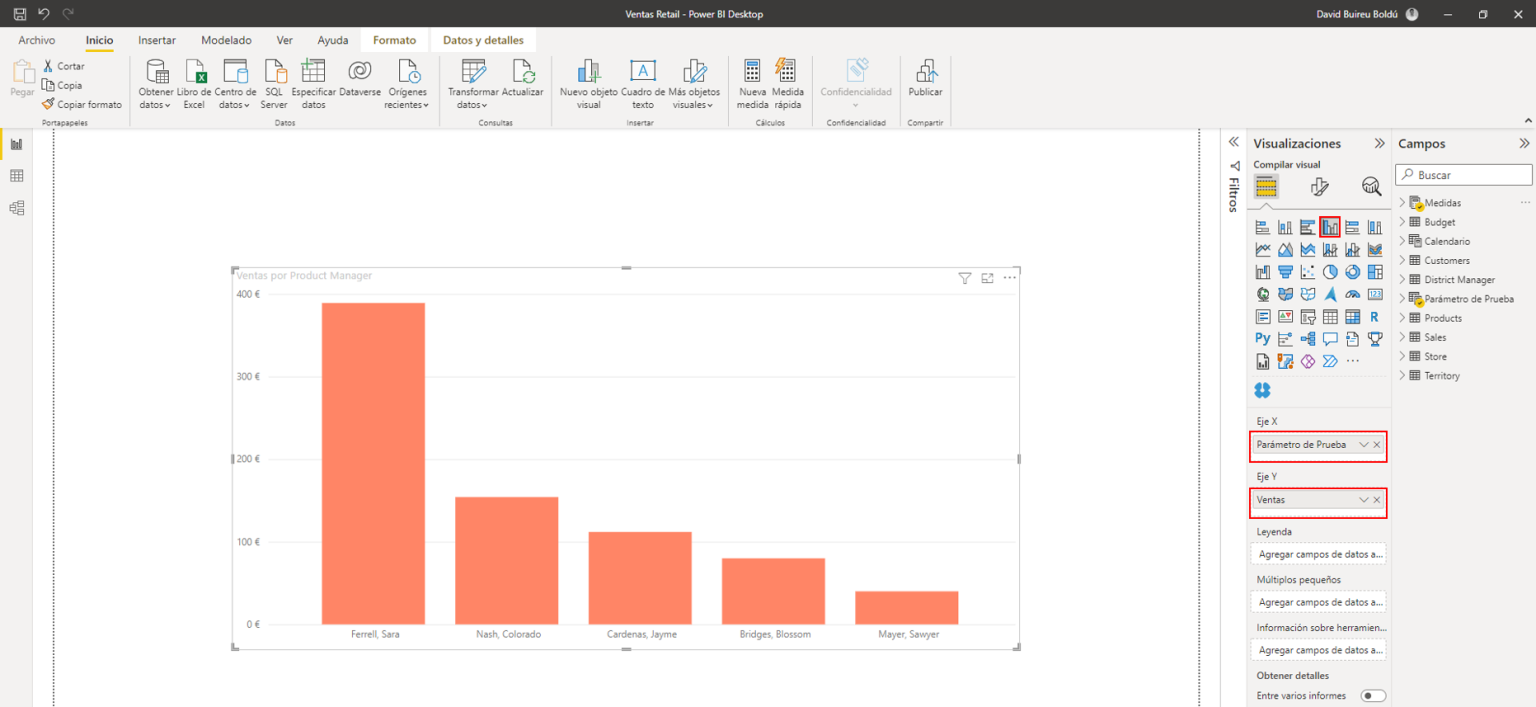Click the Publicar button

tap(925, 79)
